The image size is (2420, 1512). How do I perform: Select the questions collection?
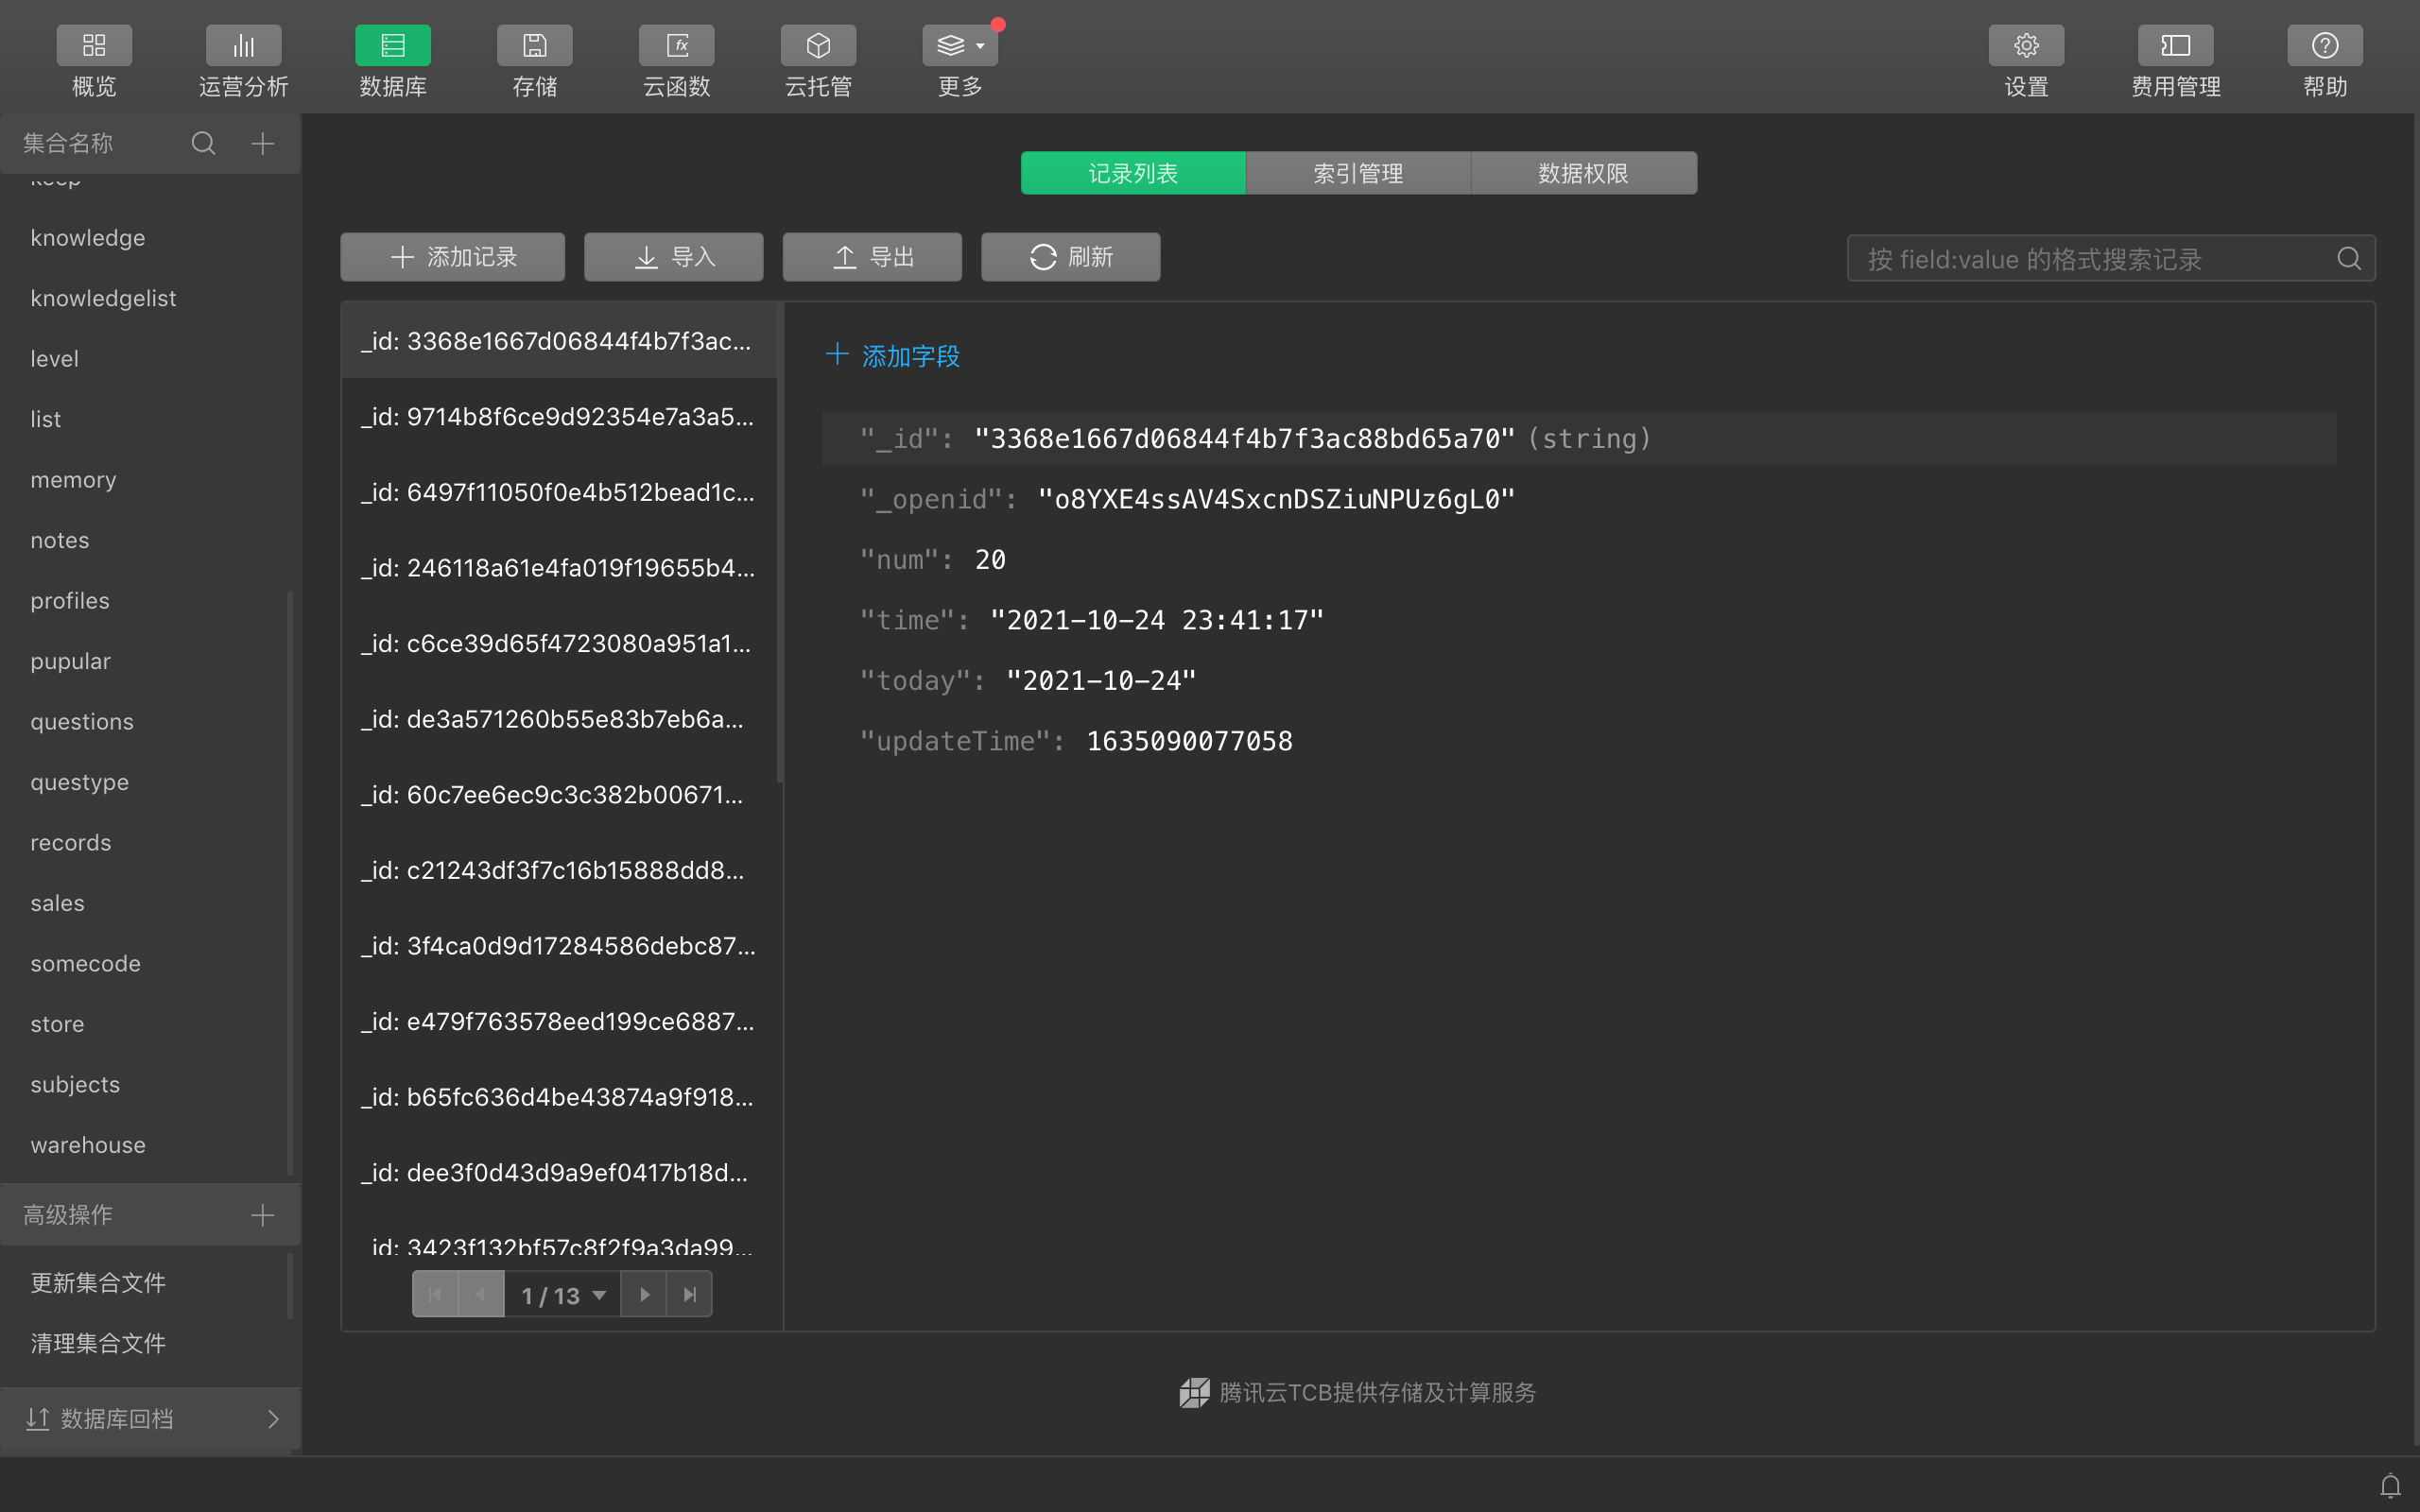pos(82,721)
